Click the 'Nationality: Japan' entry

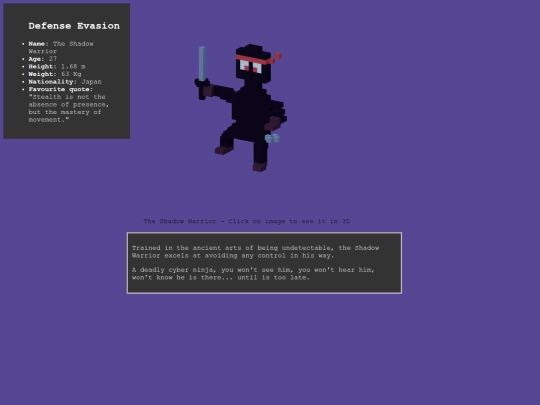pyautogui.click(x=65, y=82)
